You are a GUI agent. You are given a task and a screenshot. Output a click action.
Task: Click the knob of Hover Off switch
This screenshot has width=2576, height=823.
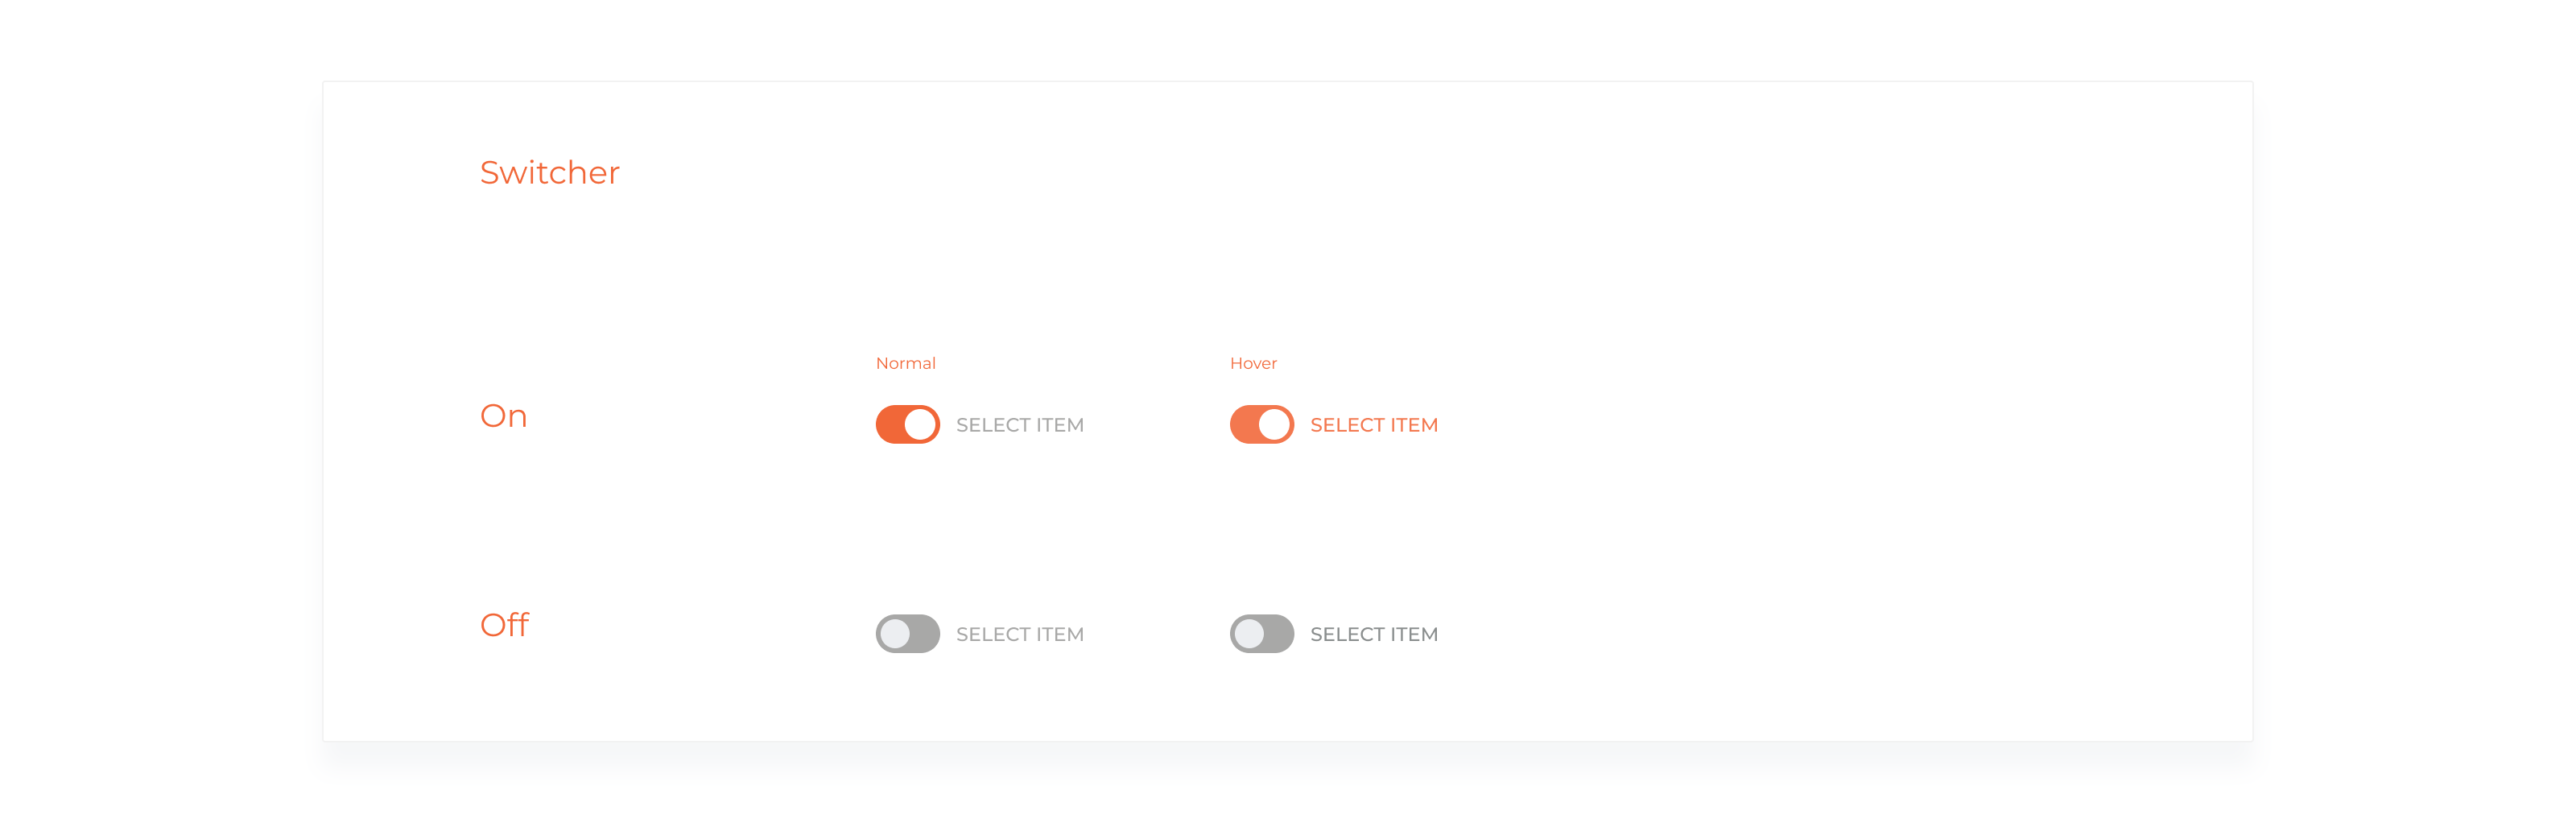click(1249, 633)
